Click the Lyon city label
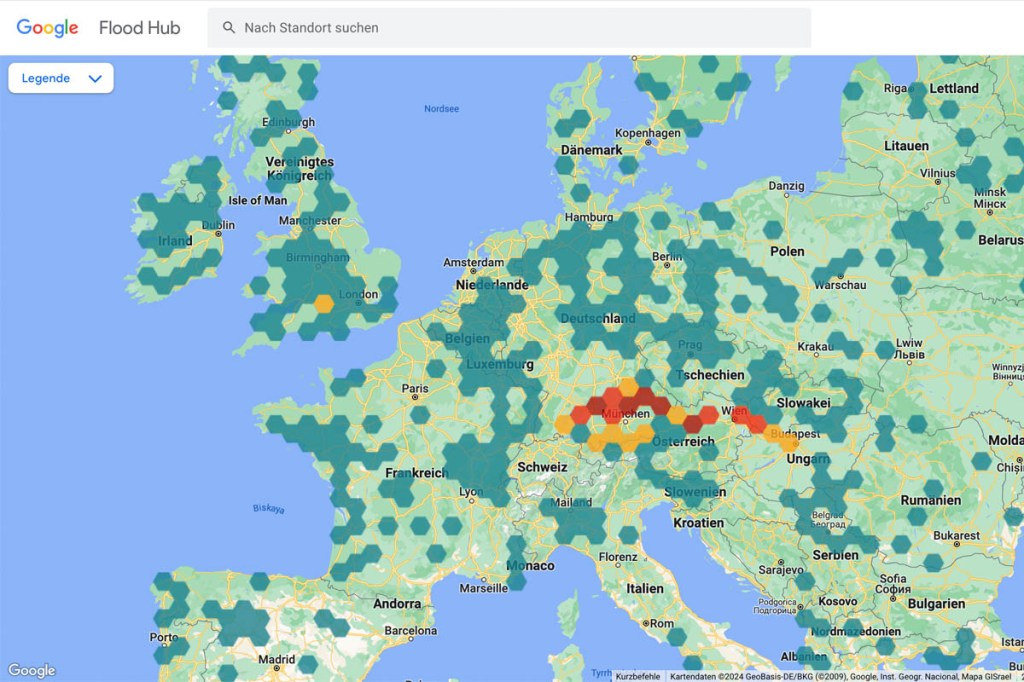 click(471, 492)
